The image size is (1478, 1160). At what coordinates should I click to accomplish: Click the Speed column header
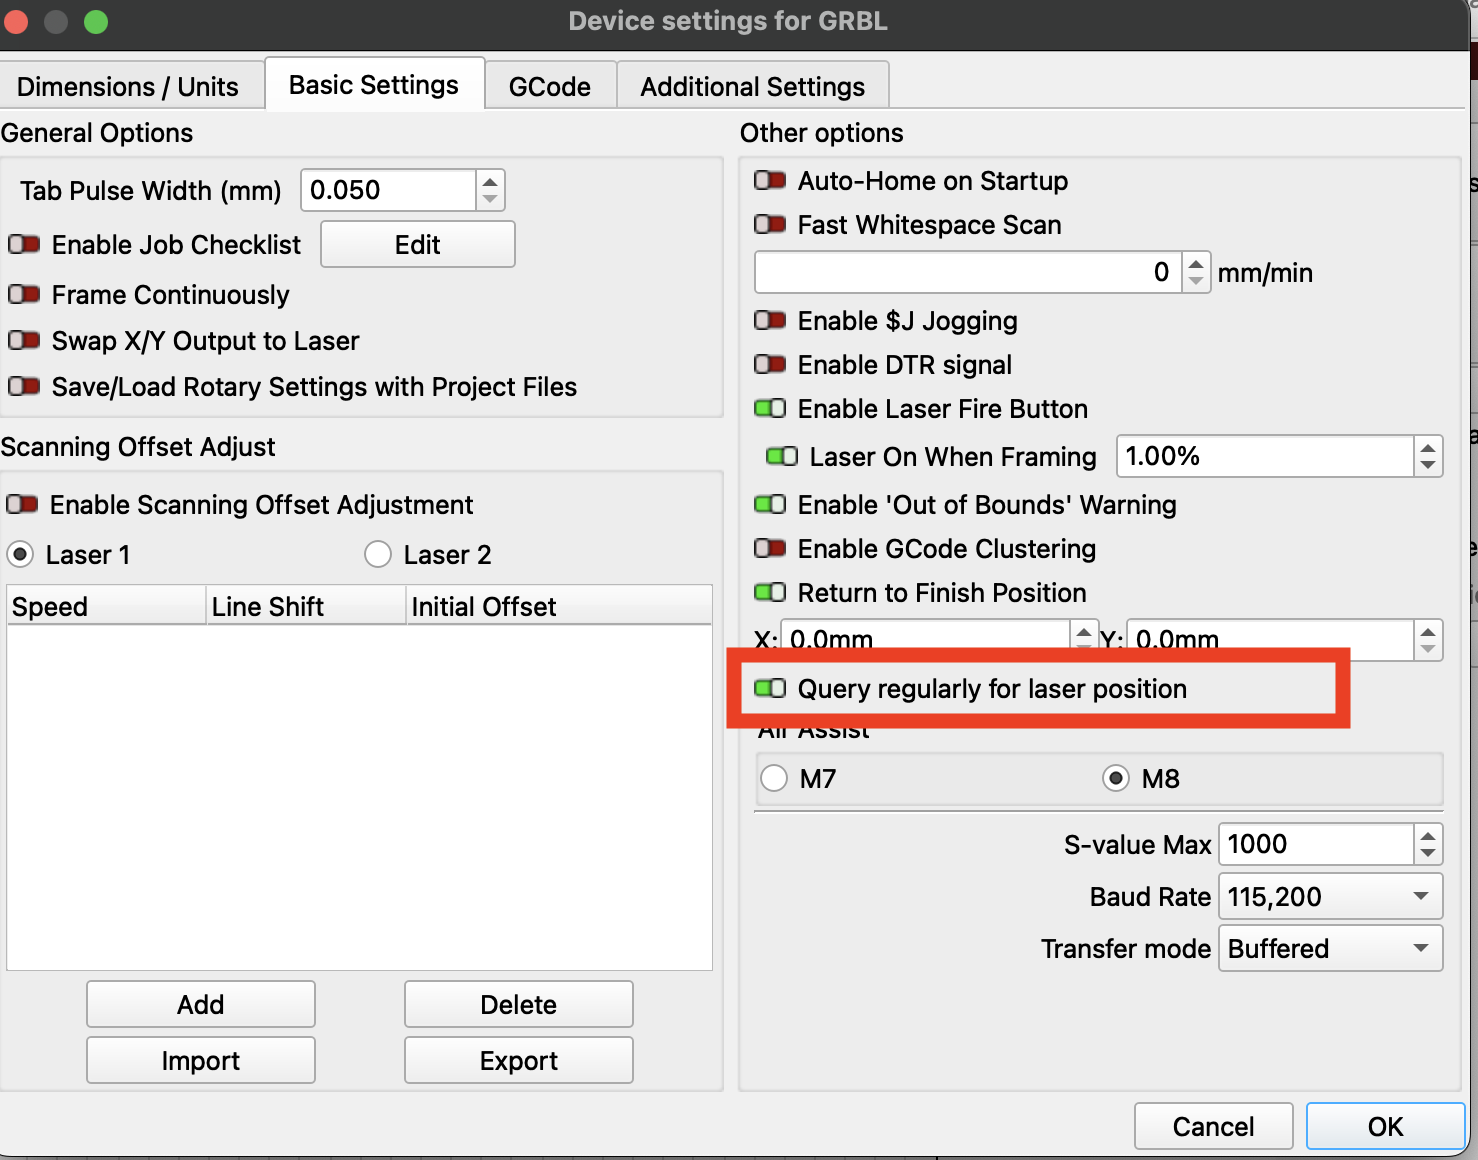point(106,606)
